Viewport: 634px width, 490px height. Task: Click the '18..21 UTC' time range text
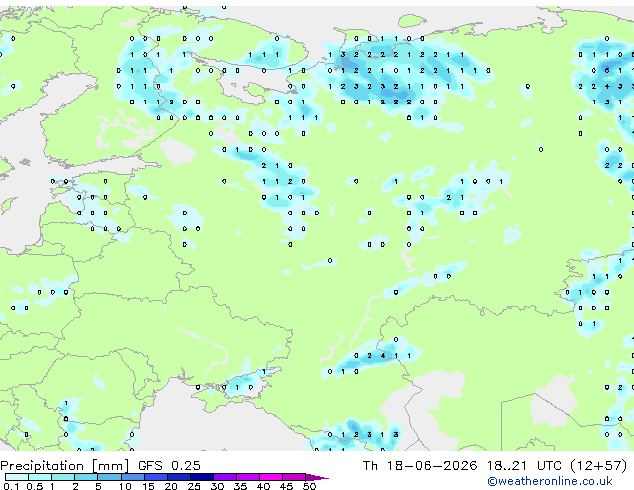[x=524, y=466]
